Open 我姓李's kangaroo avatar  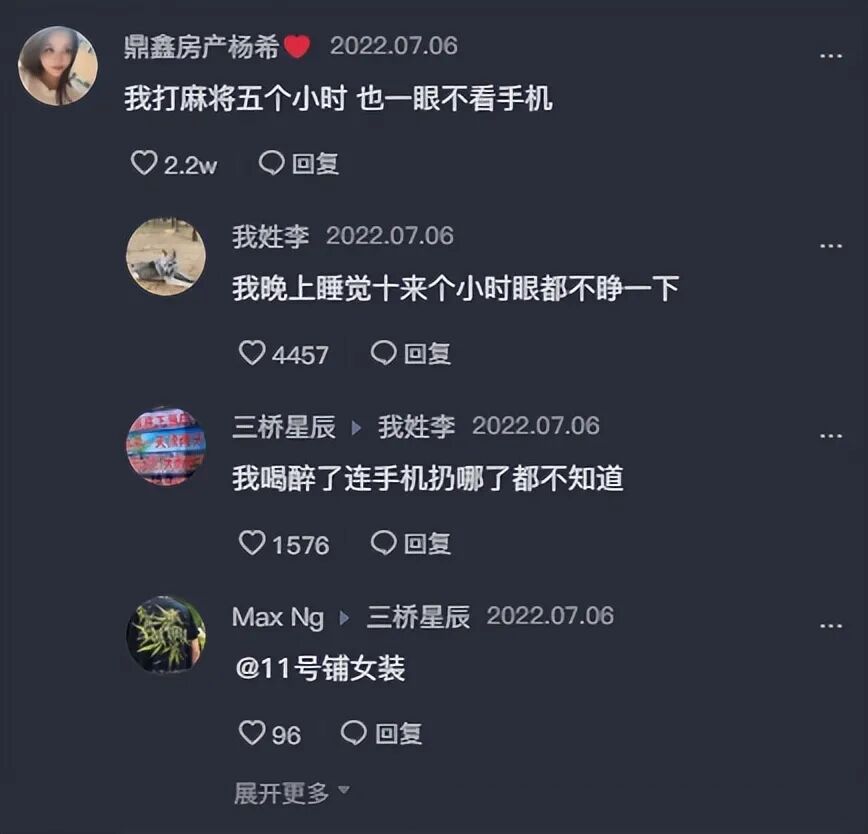coord(166,256)
